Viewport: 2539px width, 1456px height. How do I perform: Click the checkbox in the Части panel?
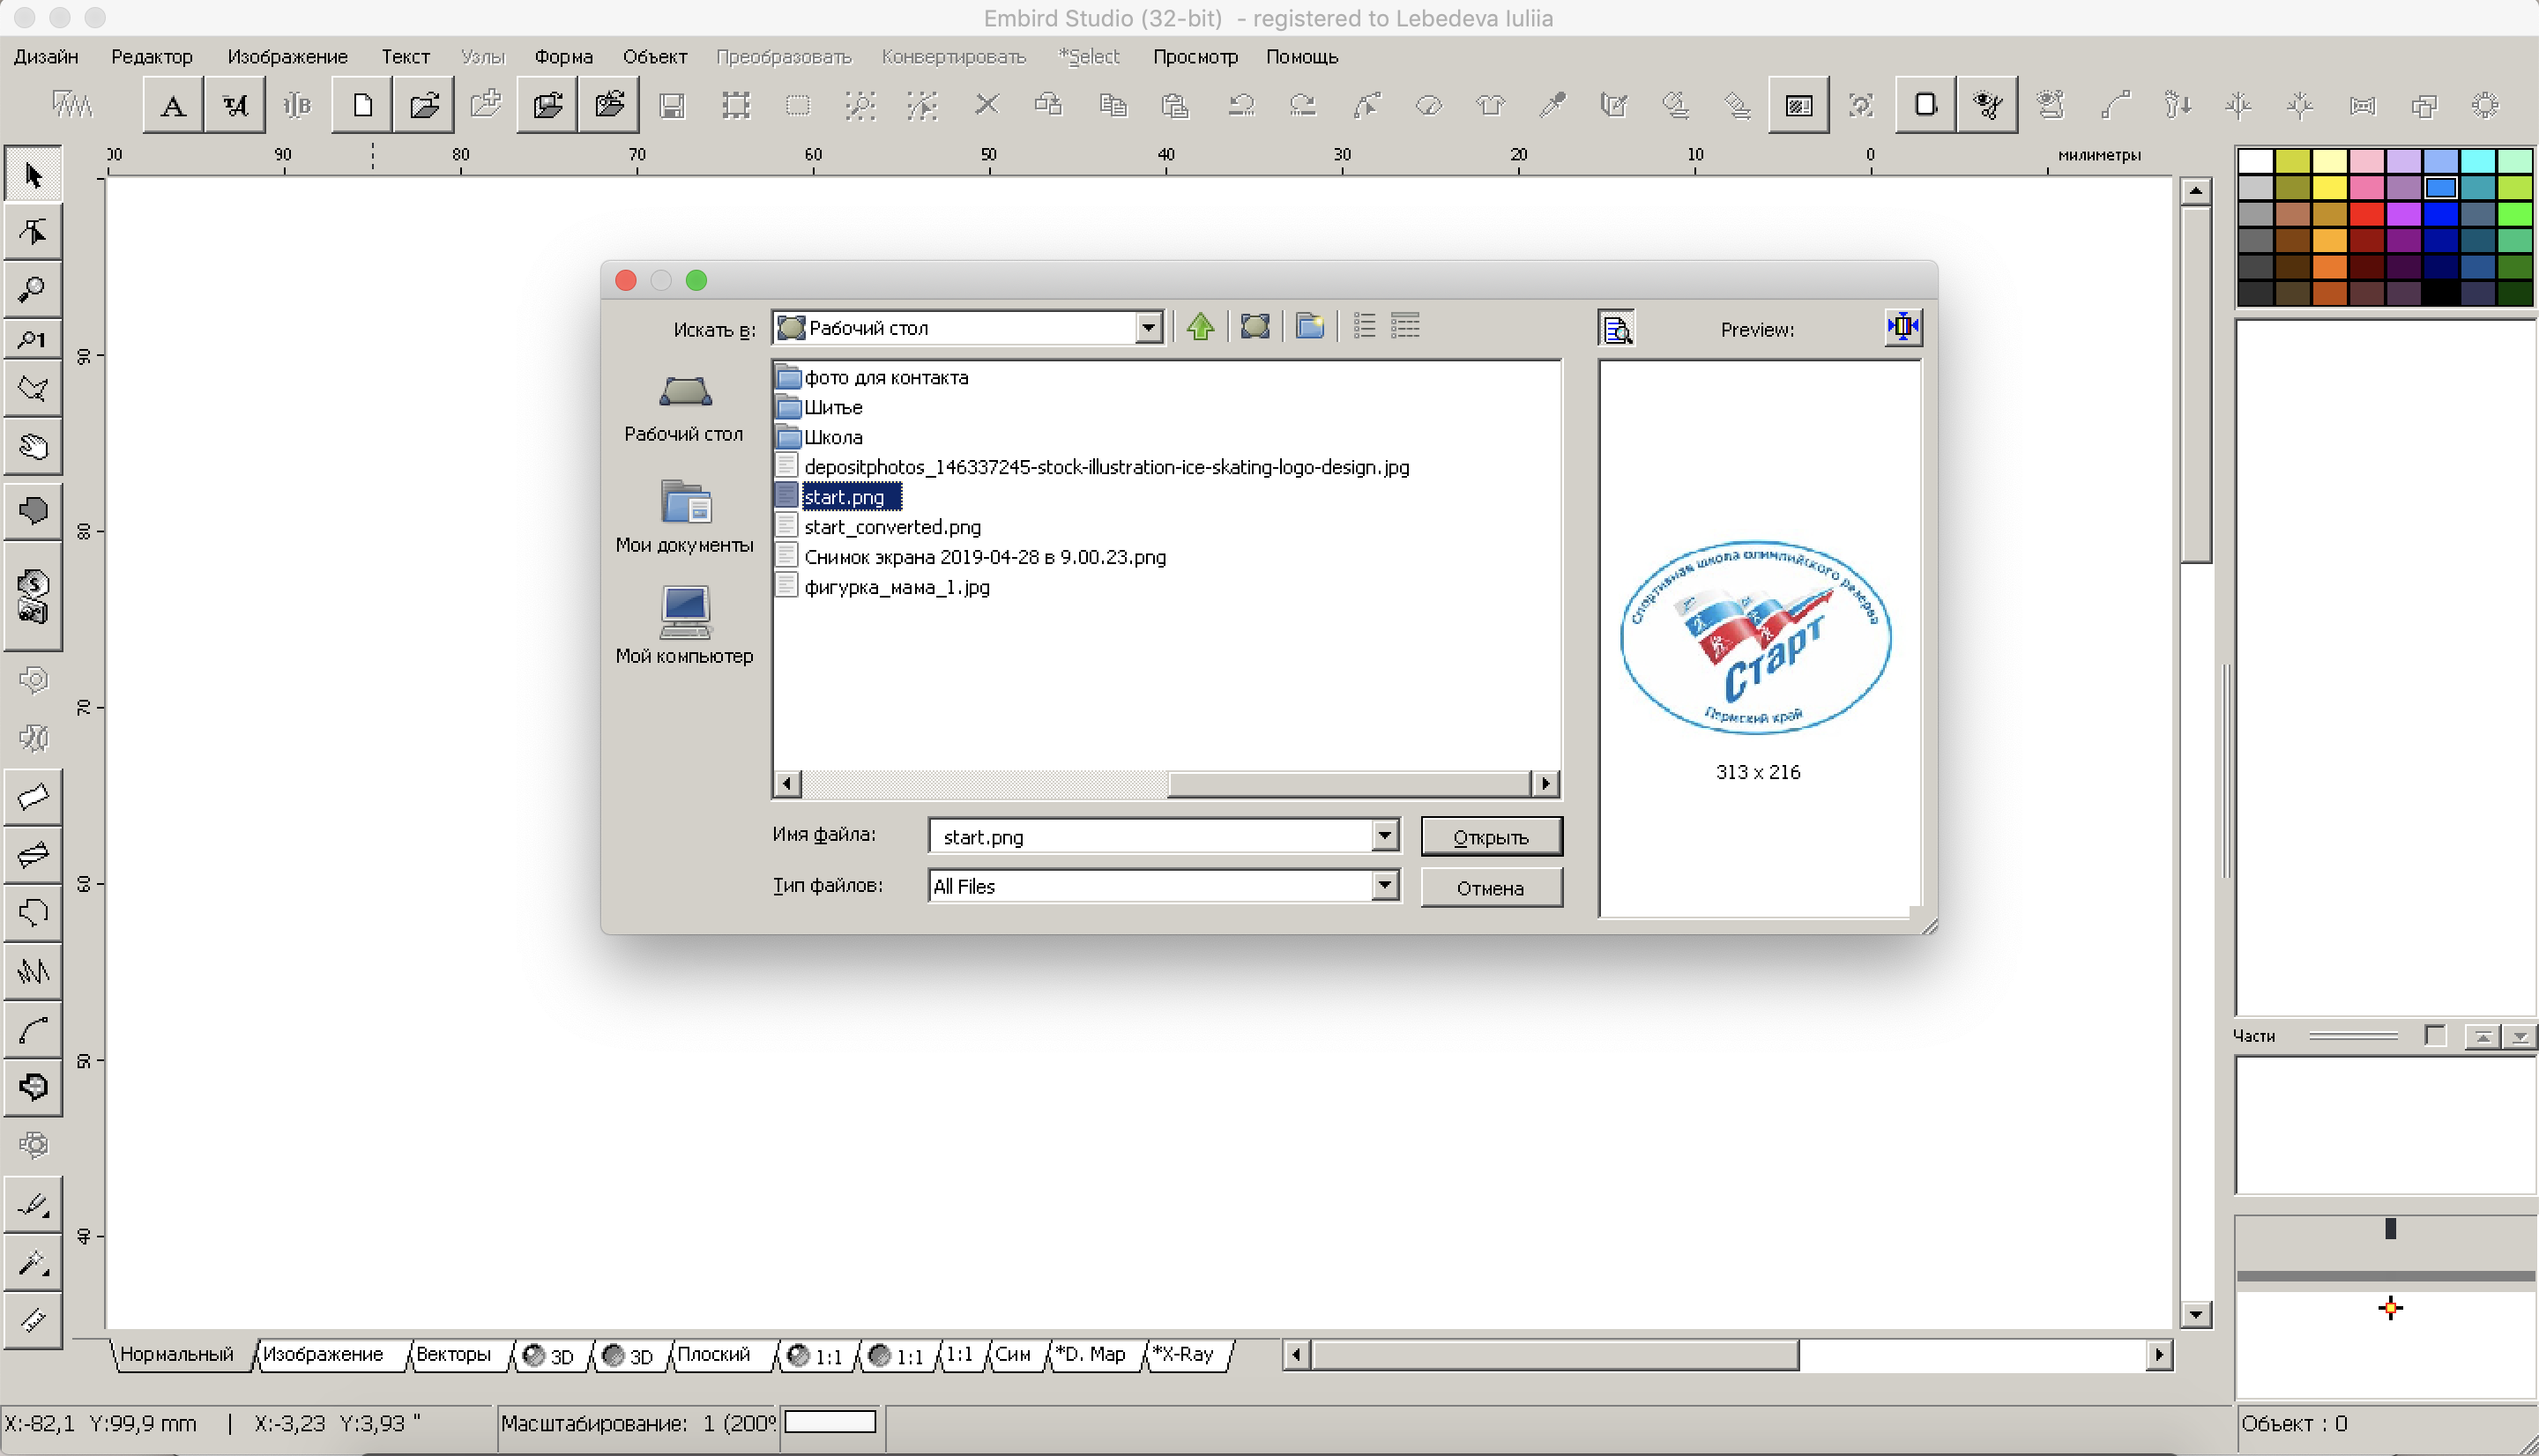point(2434,1036)
